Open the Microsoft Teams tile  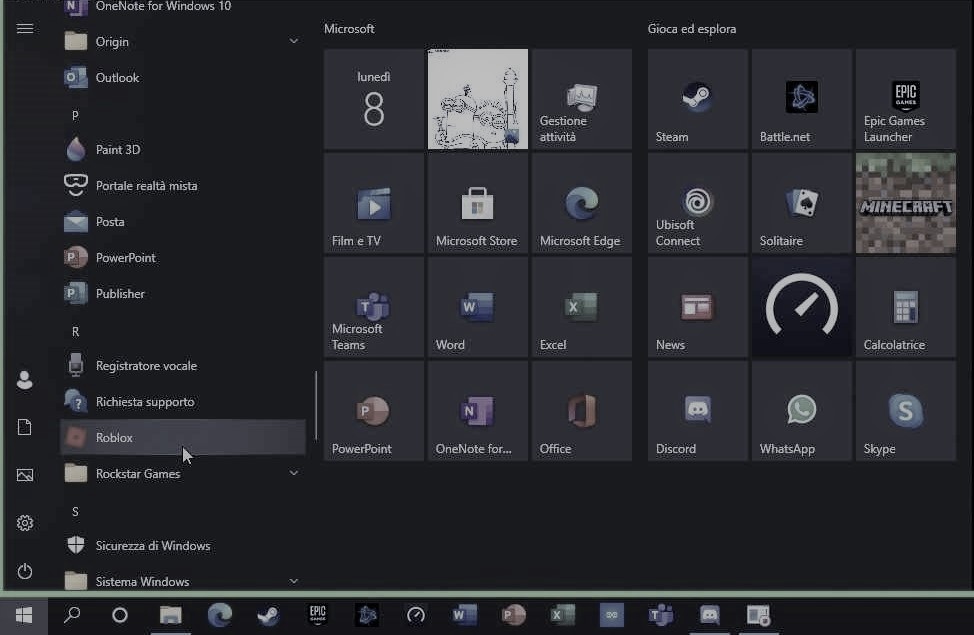coord(374,307)
